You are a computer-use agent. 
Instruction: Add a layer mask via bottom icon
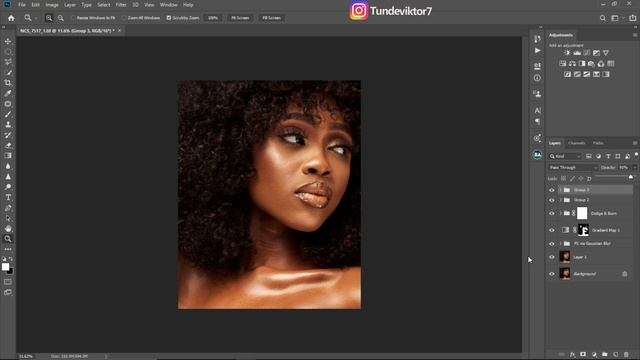pos(583,354)
